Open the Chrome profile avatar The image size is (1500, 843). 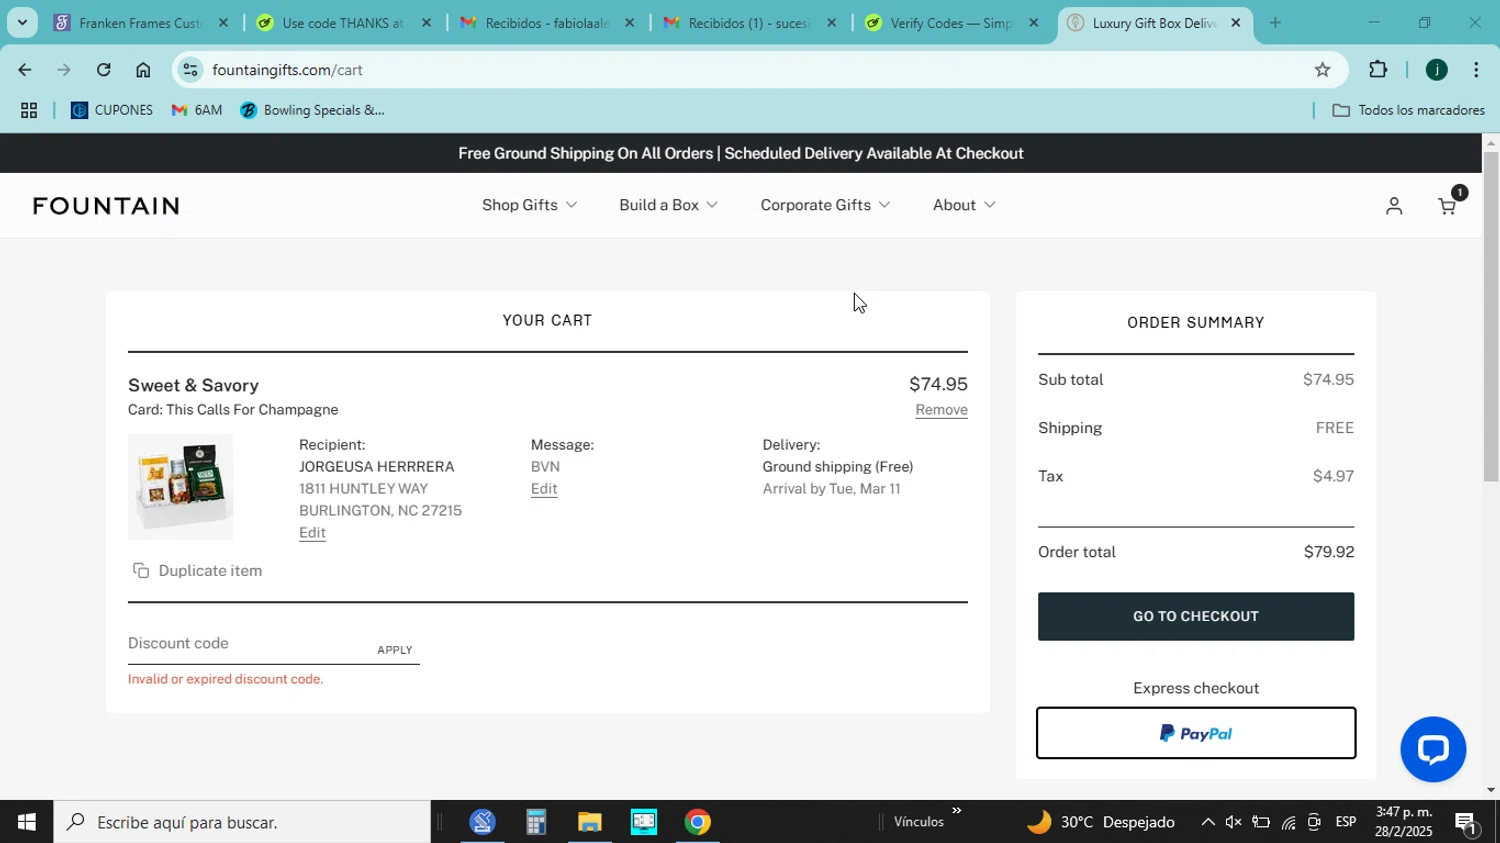coord(1436,70)
